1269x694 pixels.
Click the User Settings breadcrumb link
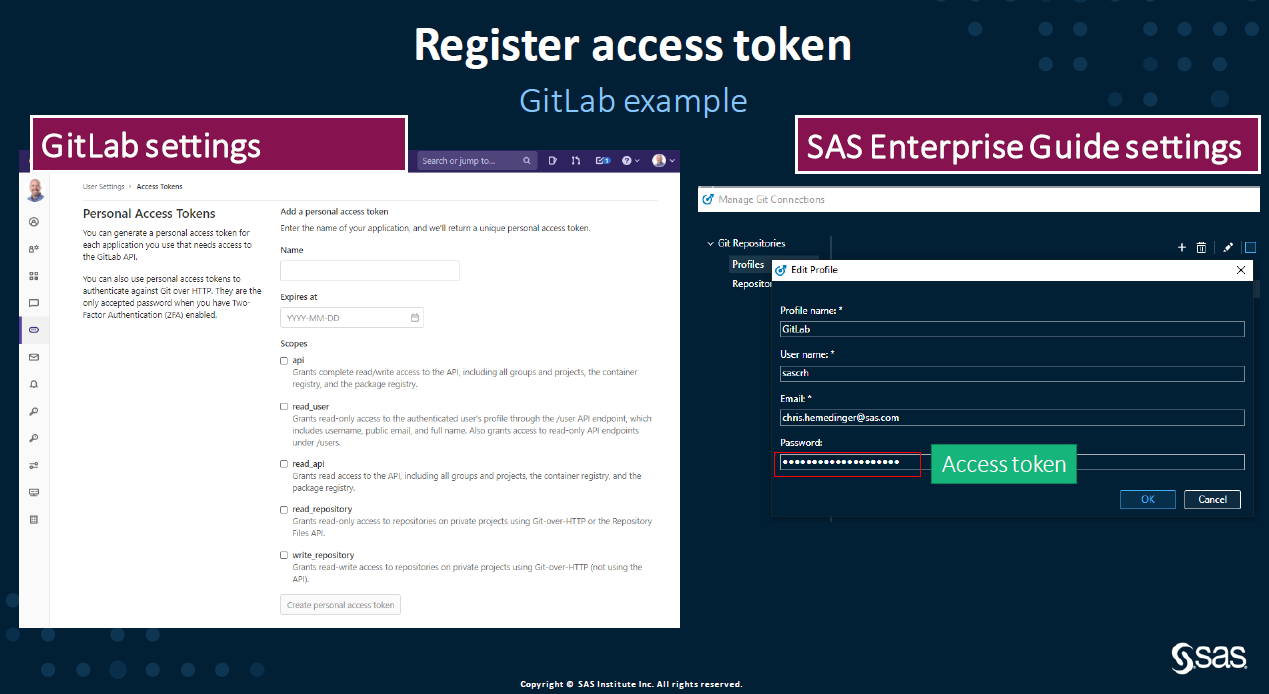(x=103, y=187)
